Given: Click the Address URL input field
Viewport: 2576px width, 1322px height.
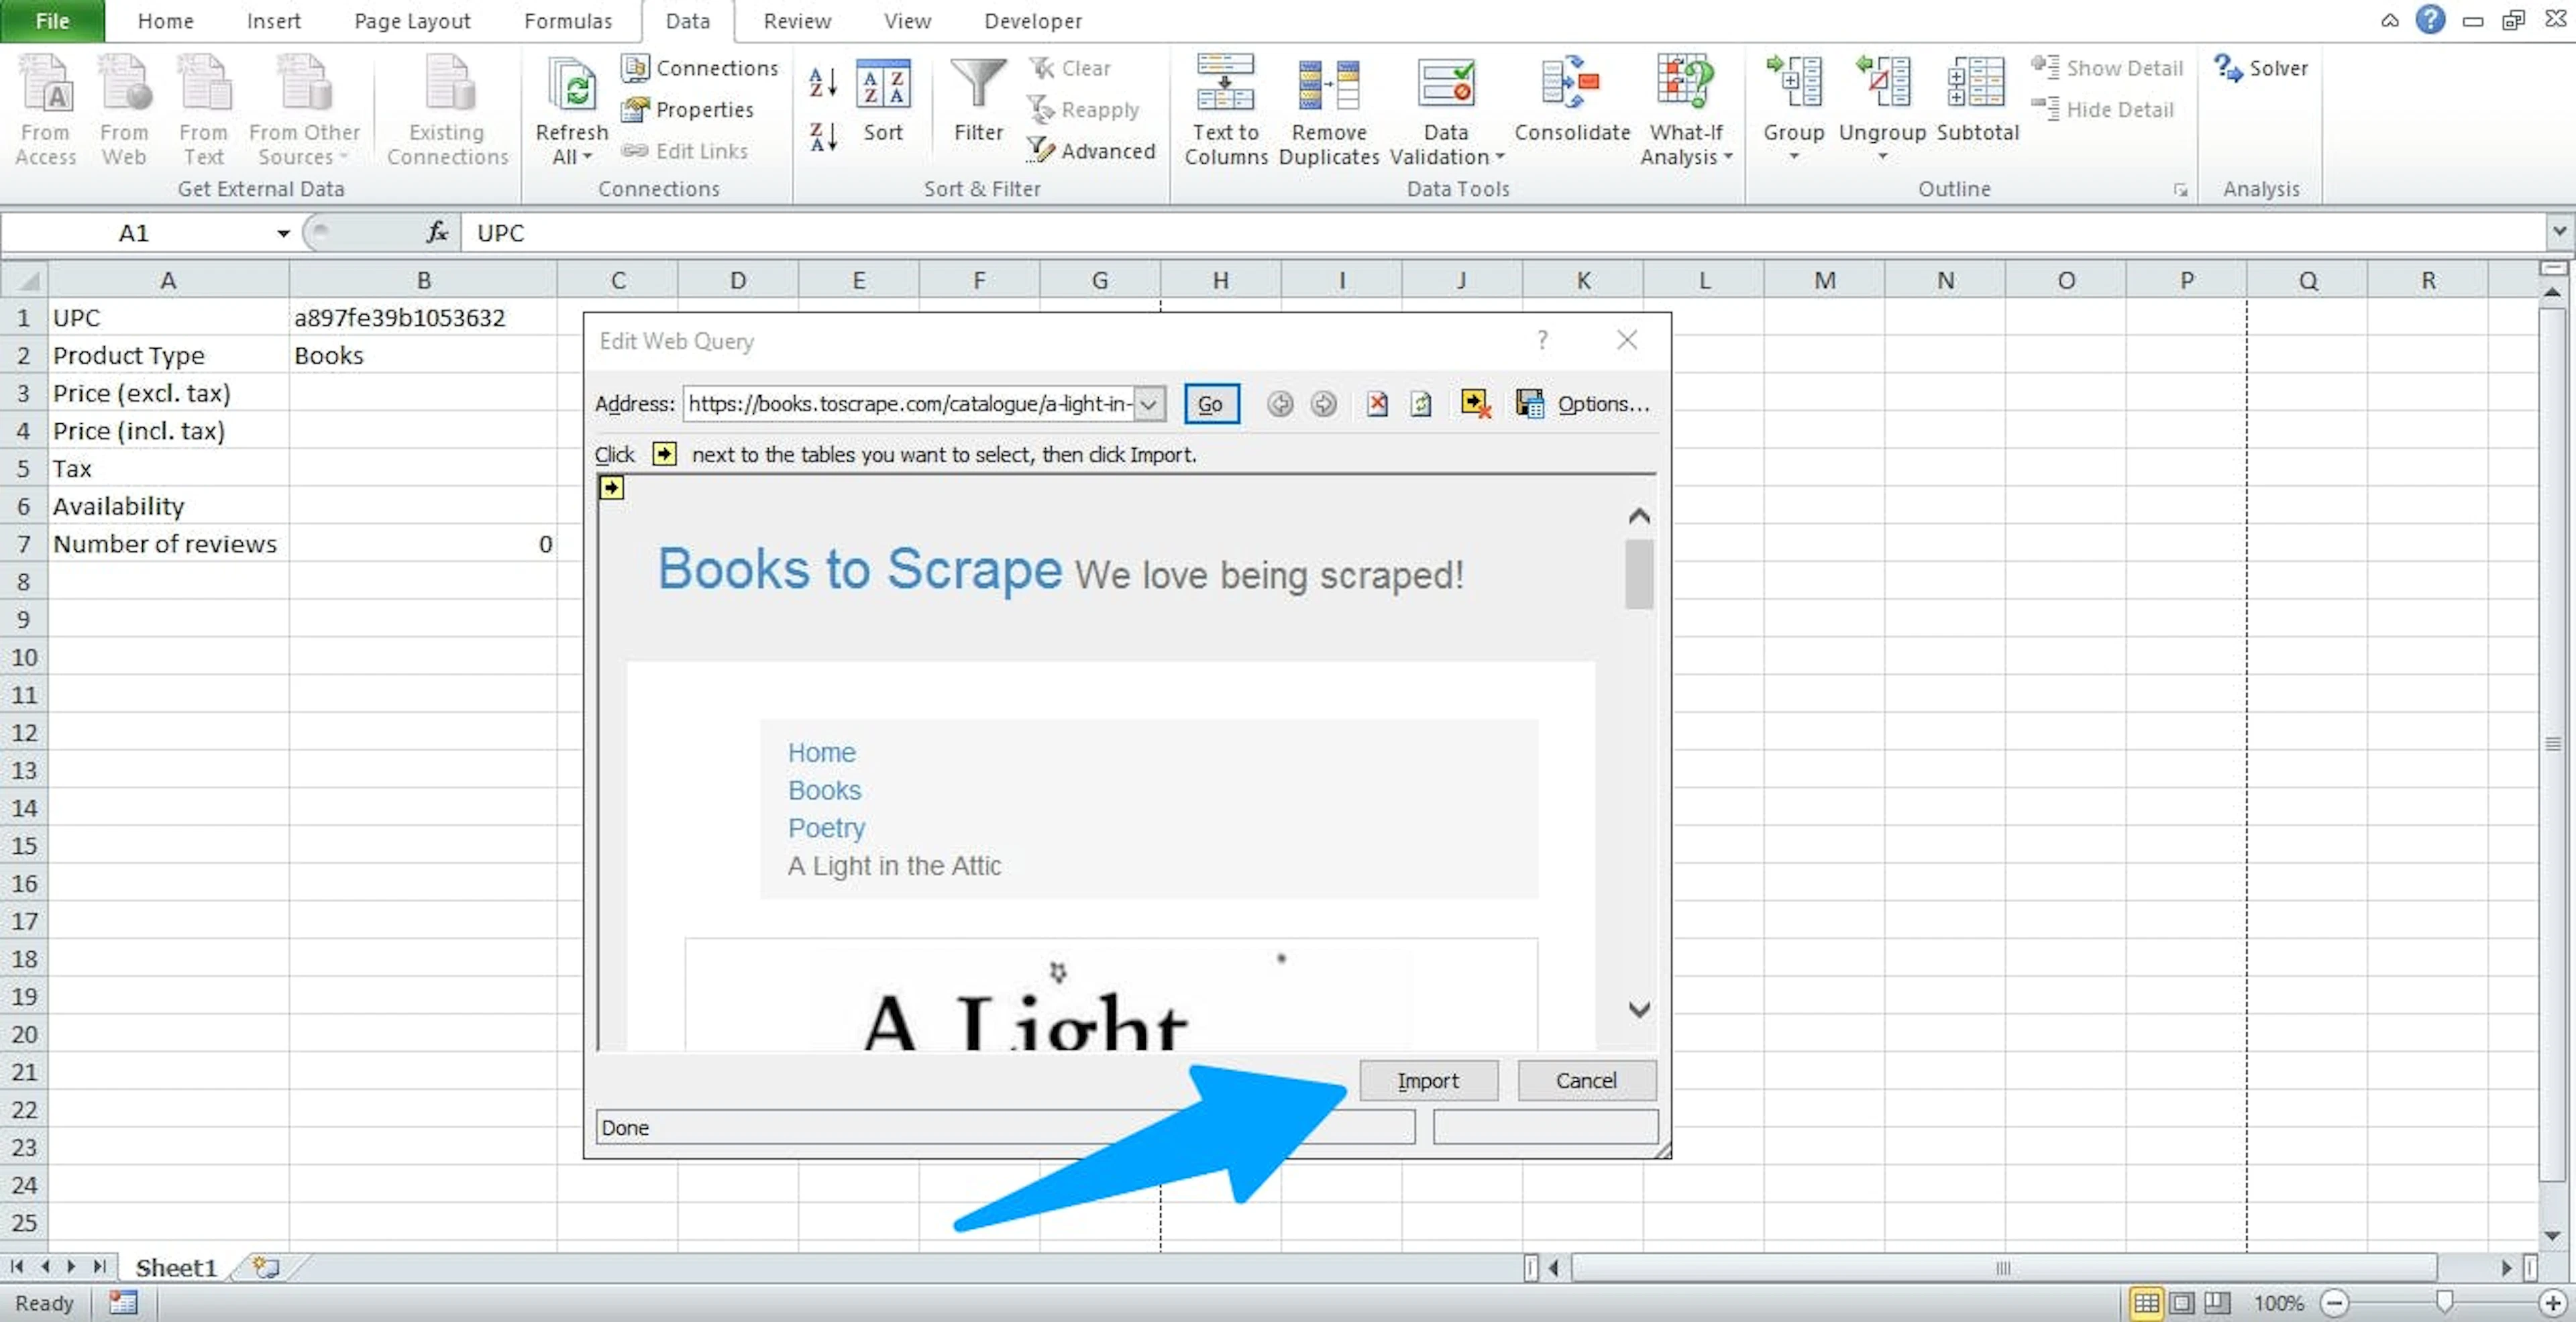Looking at the screenshot, I should pyautogui.click(x=910, y=404).
